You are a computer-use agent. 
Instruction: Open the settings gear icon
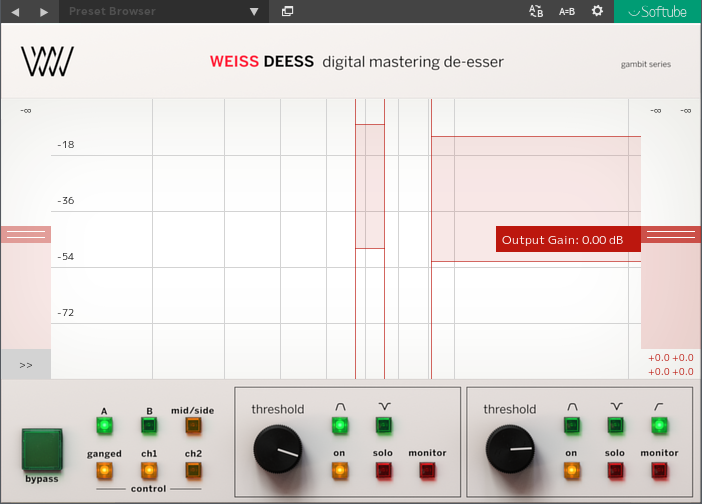tap(597, 11)
